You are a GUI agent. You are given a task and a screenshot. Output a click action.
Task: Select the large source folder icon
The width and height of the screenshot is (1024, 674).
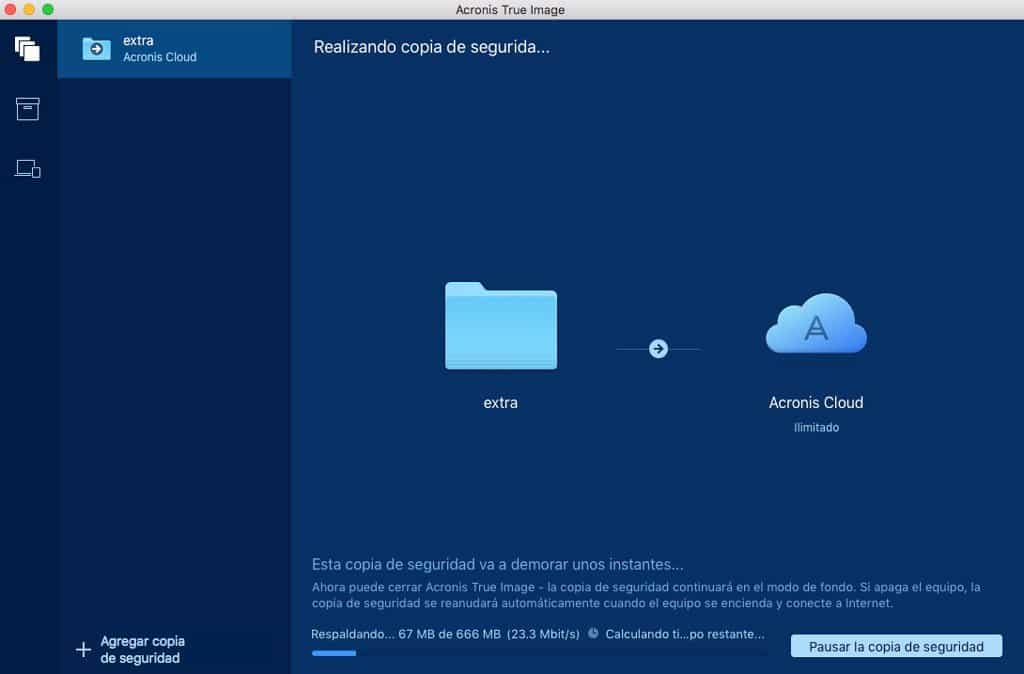click(x=500, y=326)
